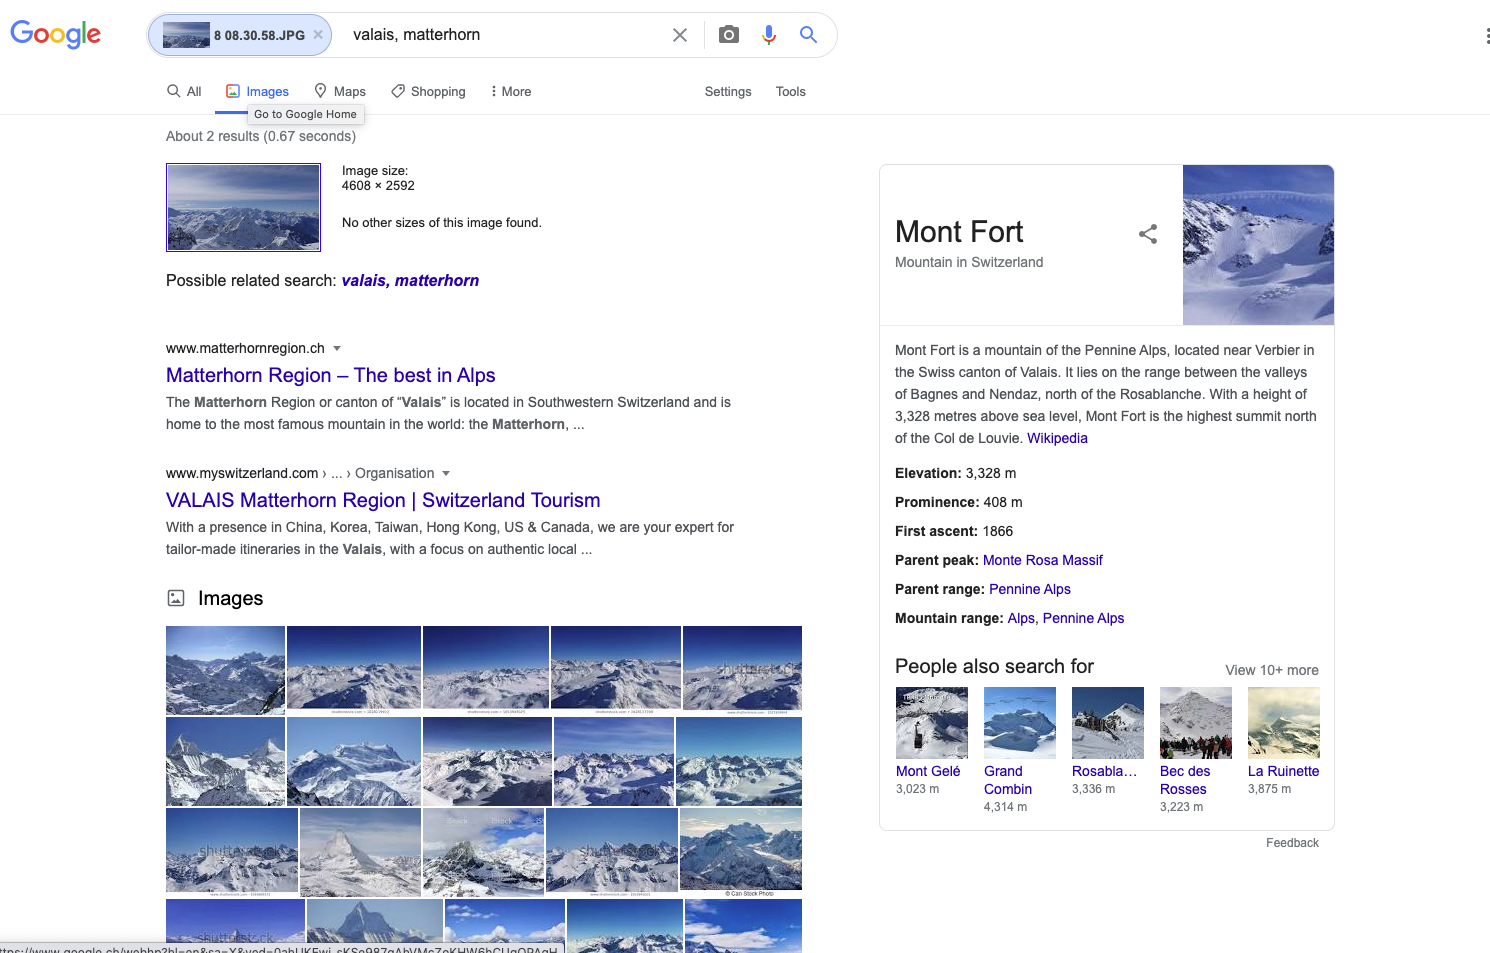Open the More search options dropdown
Image resolution: width=1490 pixels, height=953 pixels.
(x=510, y=91)
